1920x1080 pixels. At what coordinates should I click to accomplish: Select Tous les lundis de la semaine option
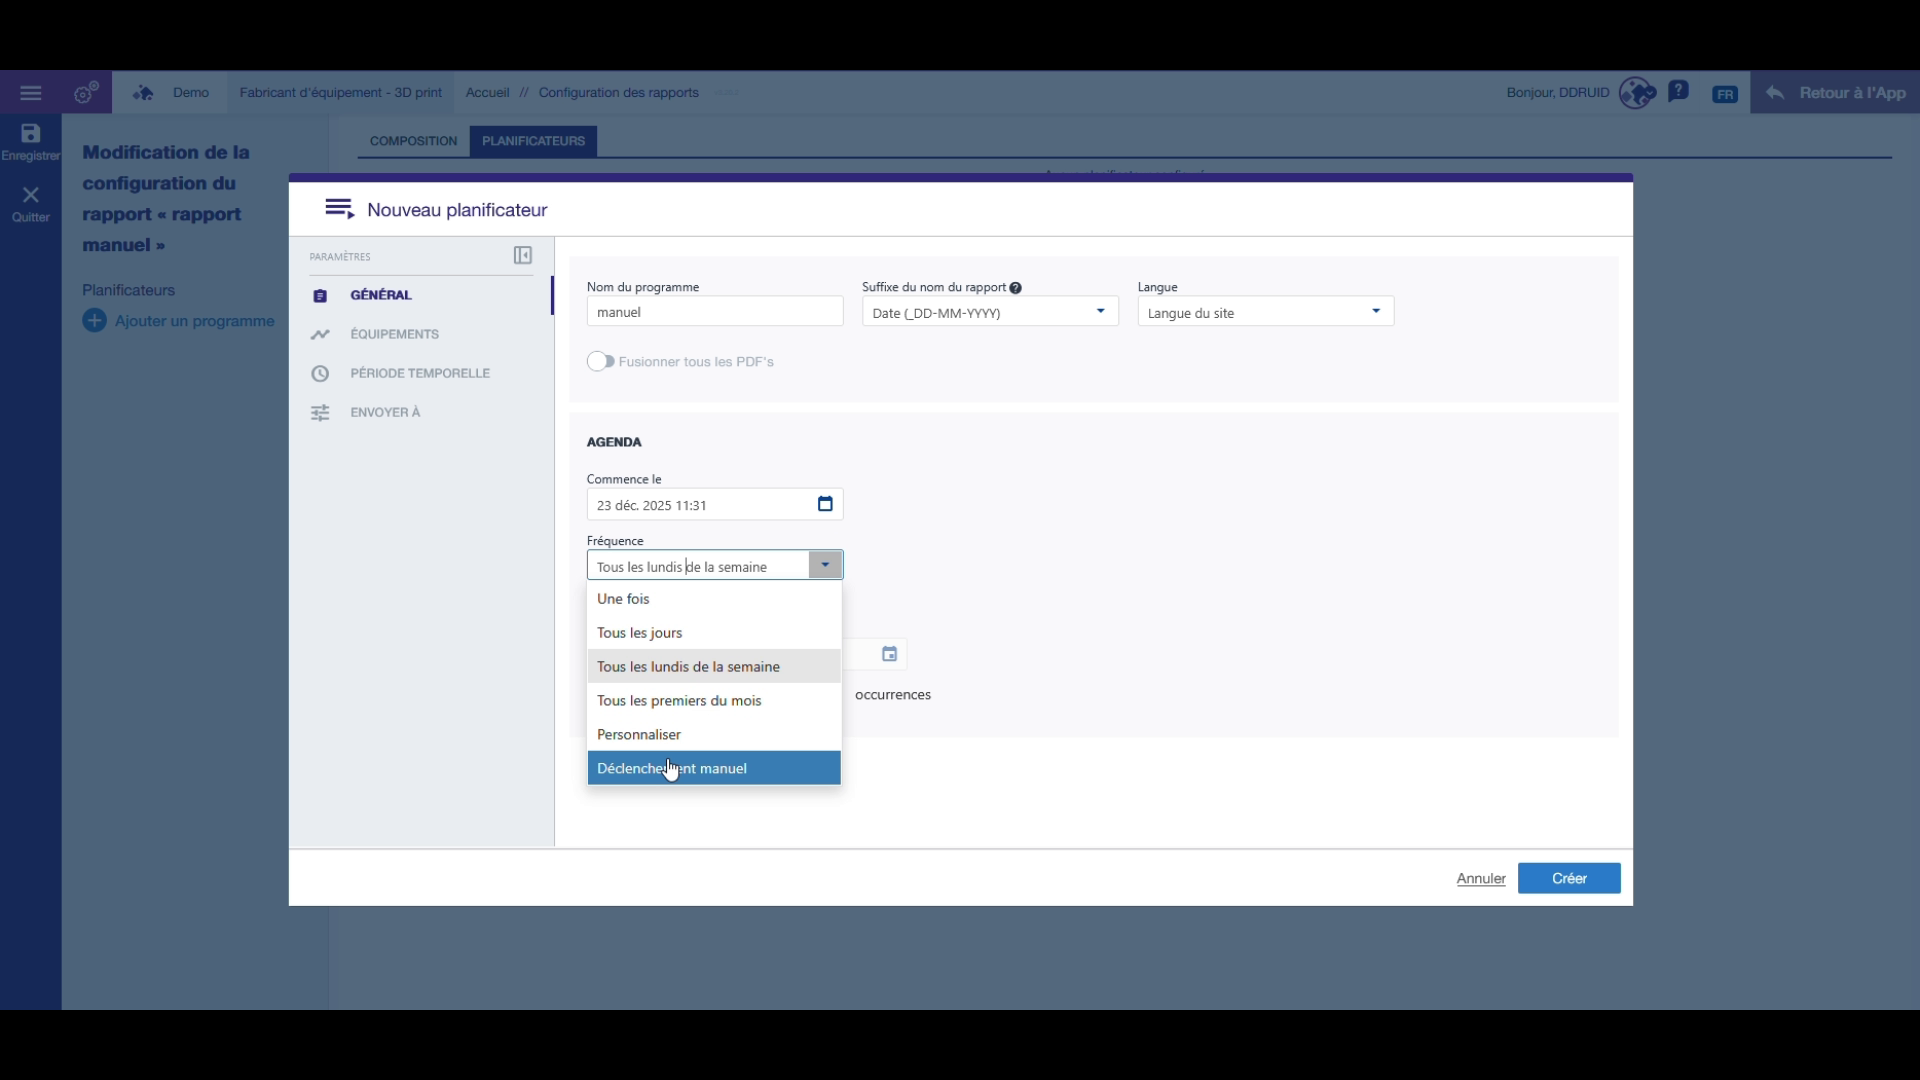(714, 667)
